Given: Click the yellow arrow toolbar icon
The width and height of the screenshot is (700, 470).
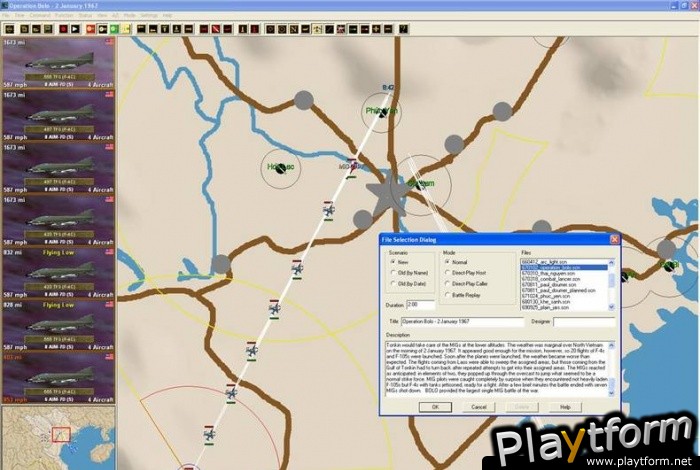Looking at the screenshot, I should [x=126, y=29].
